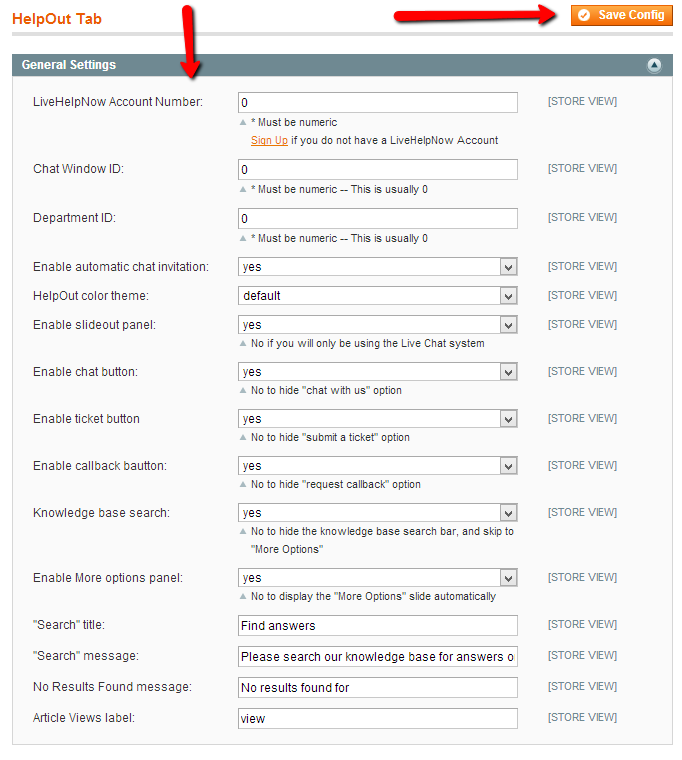Click the LiveHelpNow Account Number field

point(377,103)
